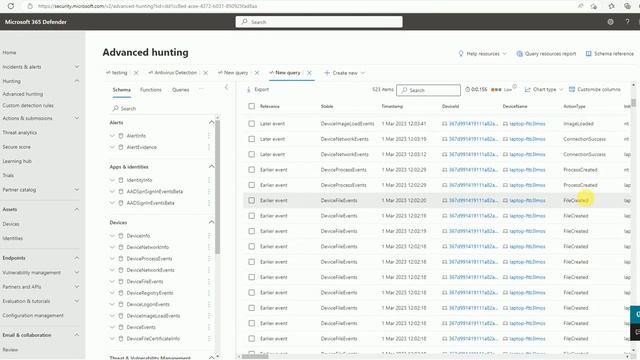
Task: Open Secure score page
Action: tap(16, 147)
